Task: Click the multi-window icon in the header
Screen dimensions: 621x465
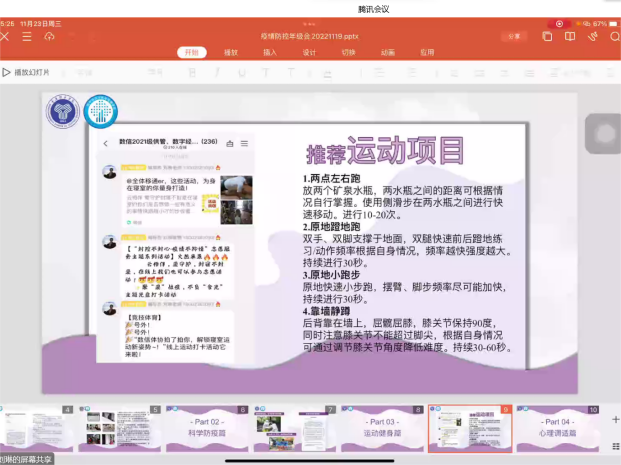Action: [547, 36]
